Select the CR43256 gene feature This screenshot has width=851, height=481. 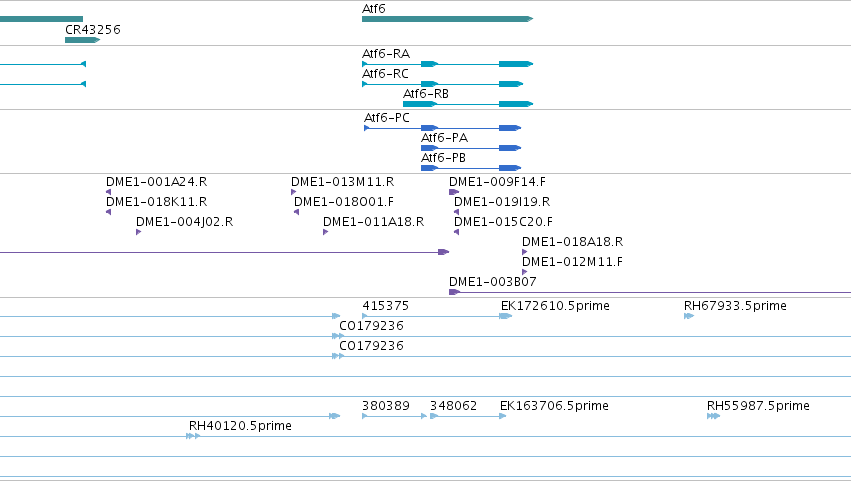(82, 40)
